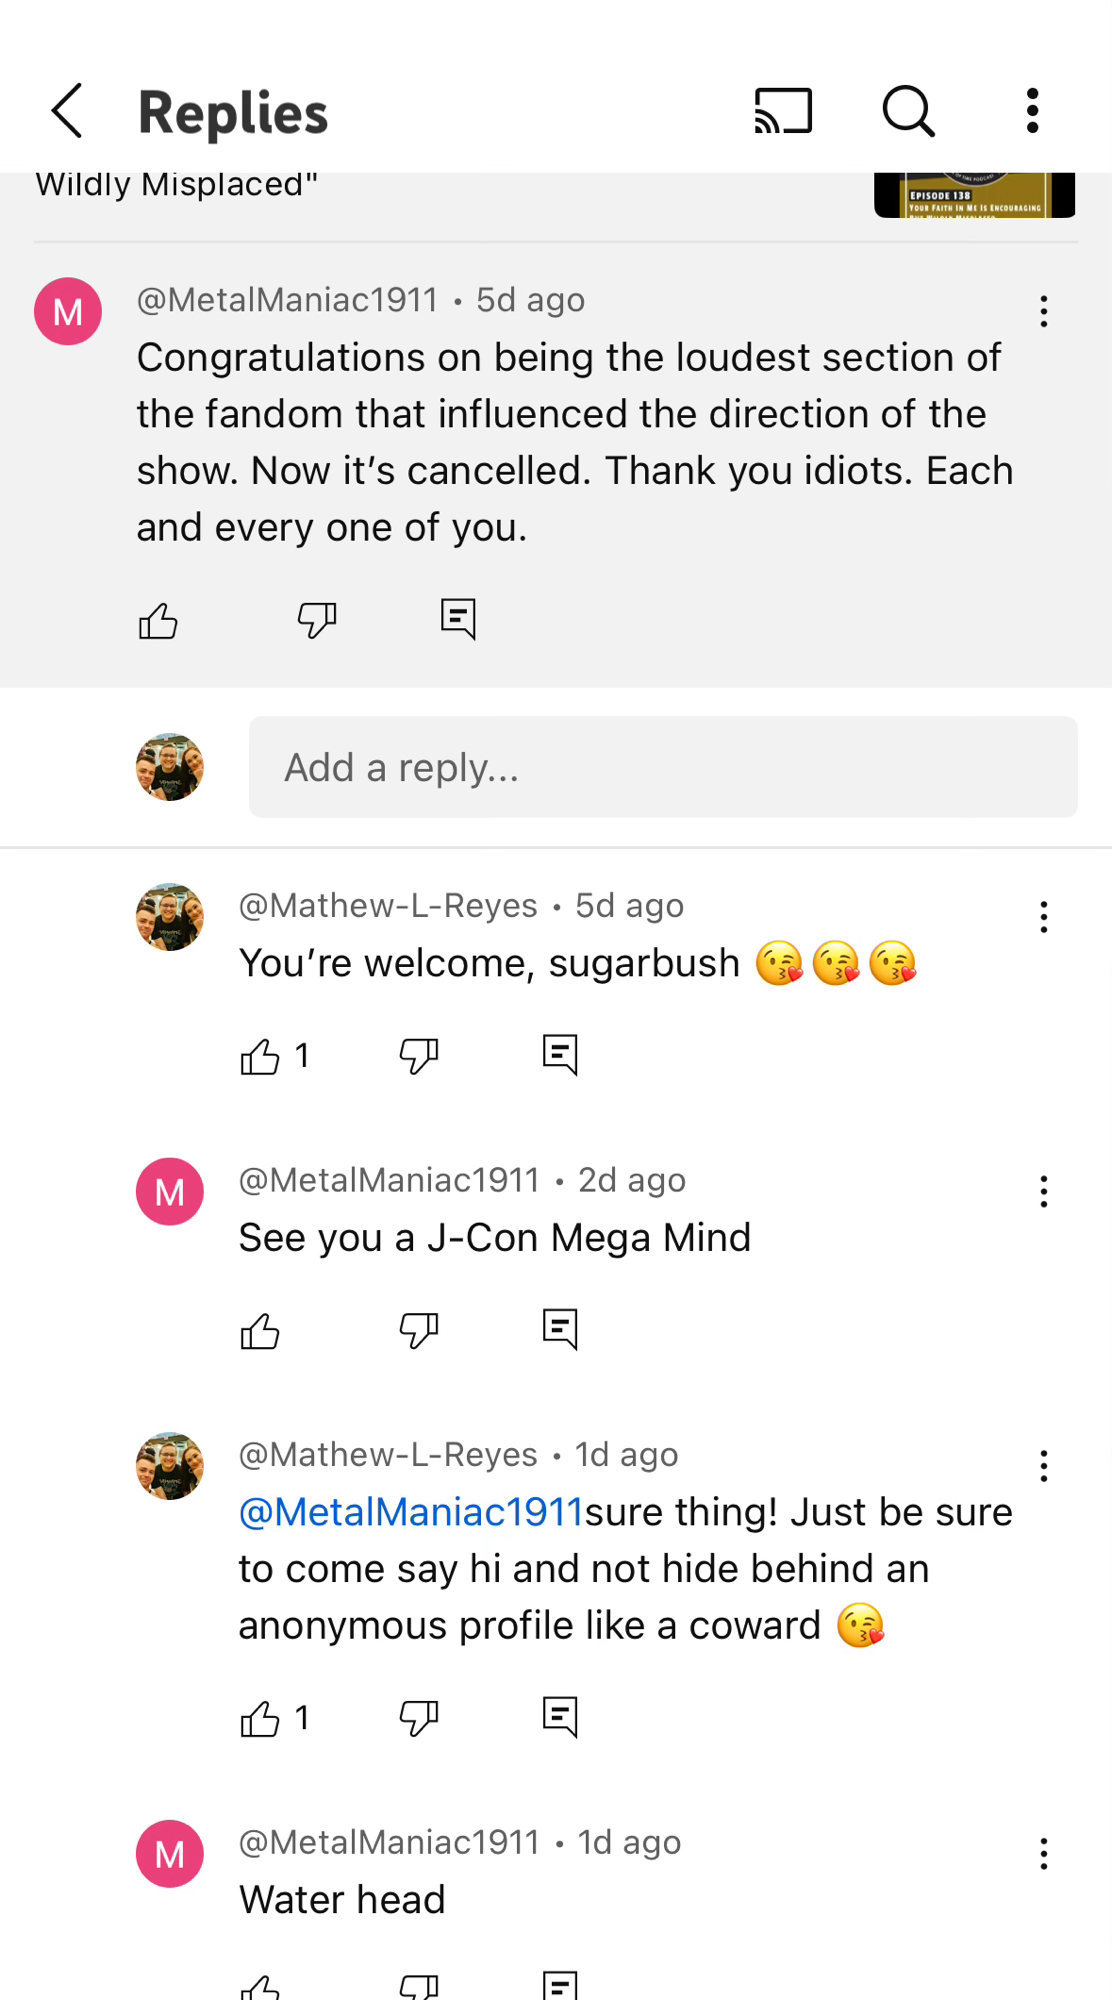1112x2000 pixels.
Task: Open the video thumbnail for Episode 138
Action: [974, 196]
